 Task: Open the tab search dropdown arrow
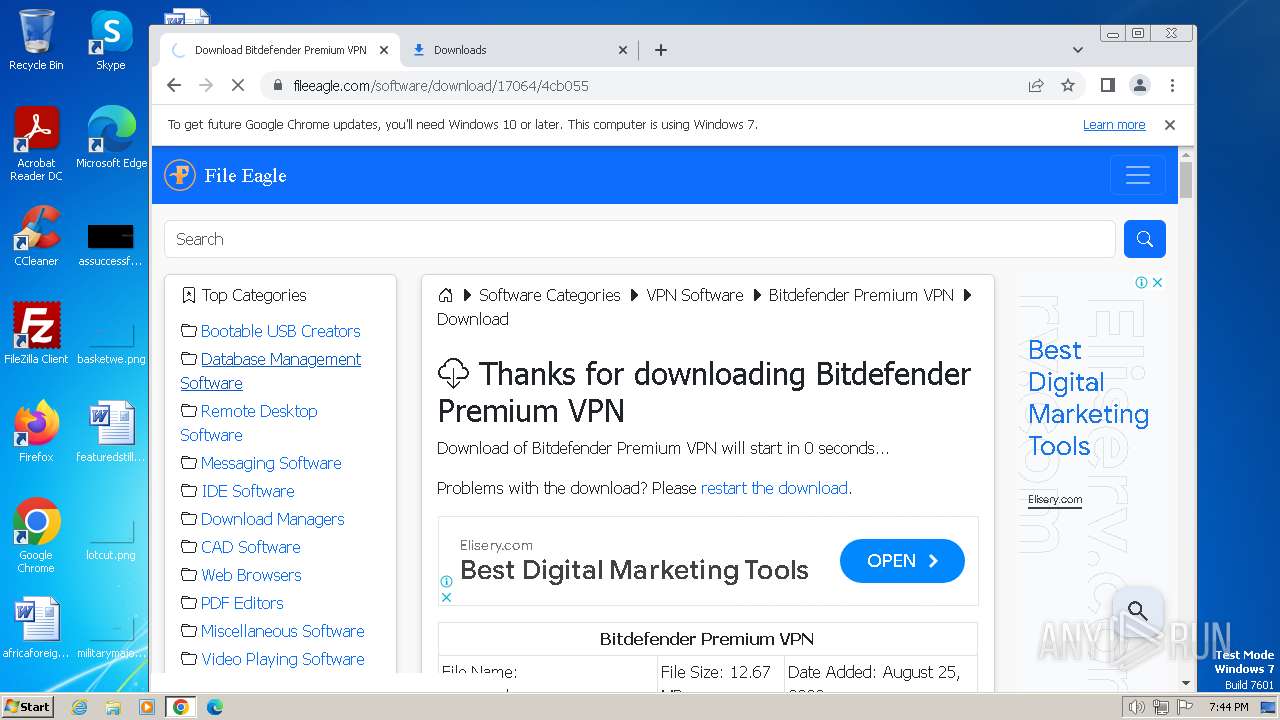(x=1077, y=50)
